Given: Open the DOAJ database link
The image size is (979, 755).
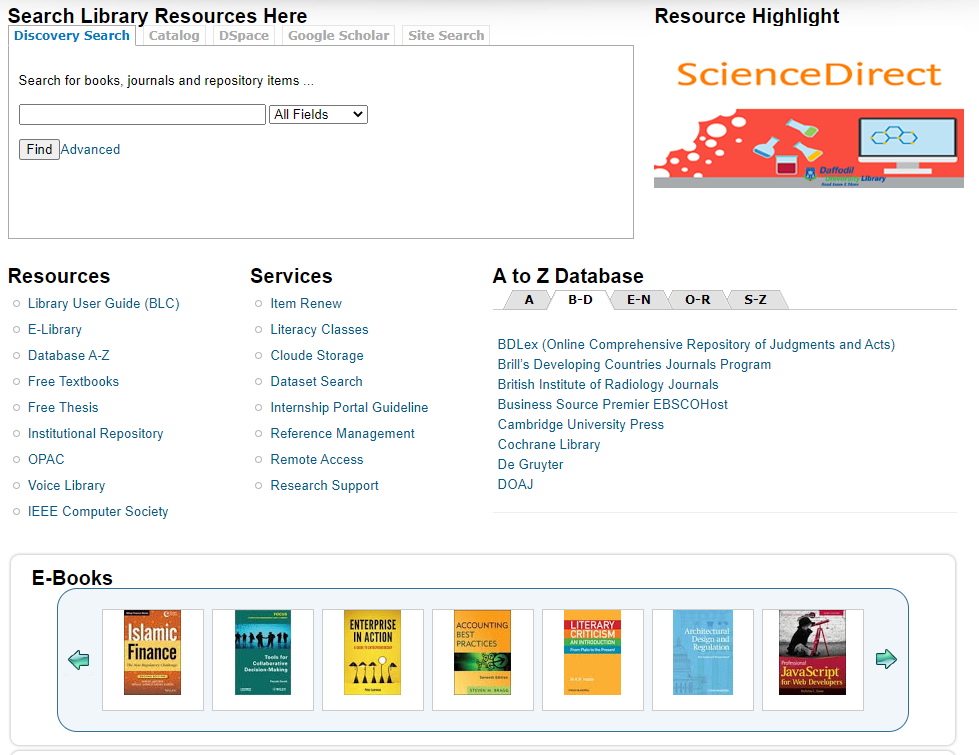Looking at the screenshot, I should [x=516, y=485].
